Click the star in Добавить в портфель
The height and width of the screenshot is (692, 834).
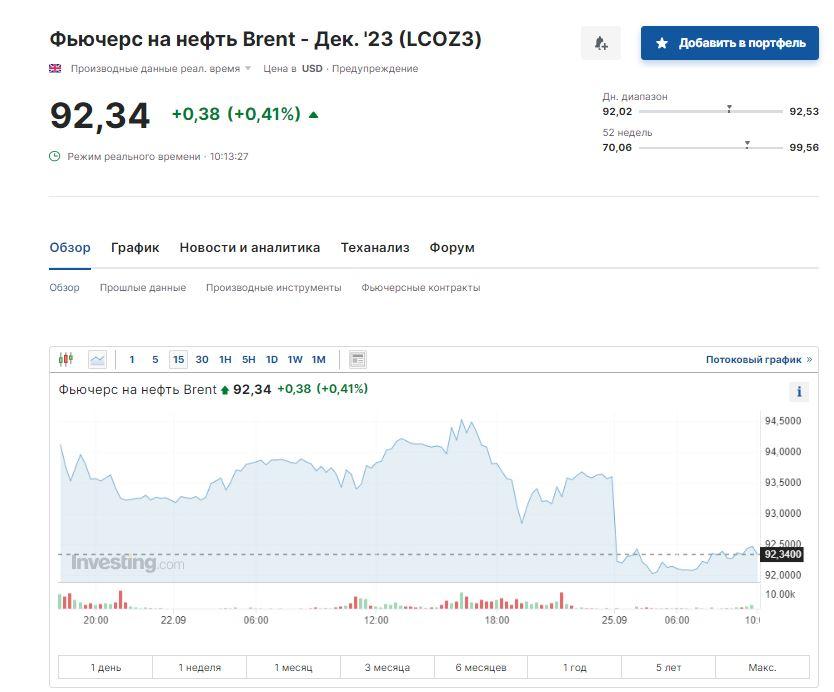pyautogui.click(x=662, y=43)
